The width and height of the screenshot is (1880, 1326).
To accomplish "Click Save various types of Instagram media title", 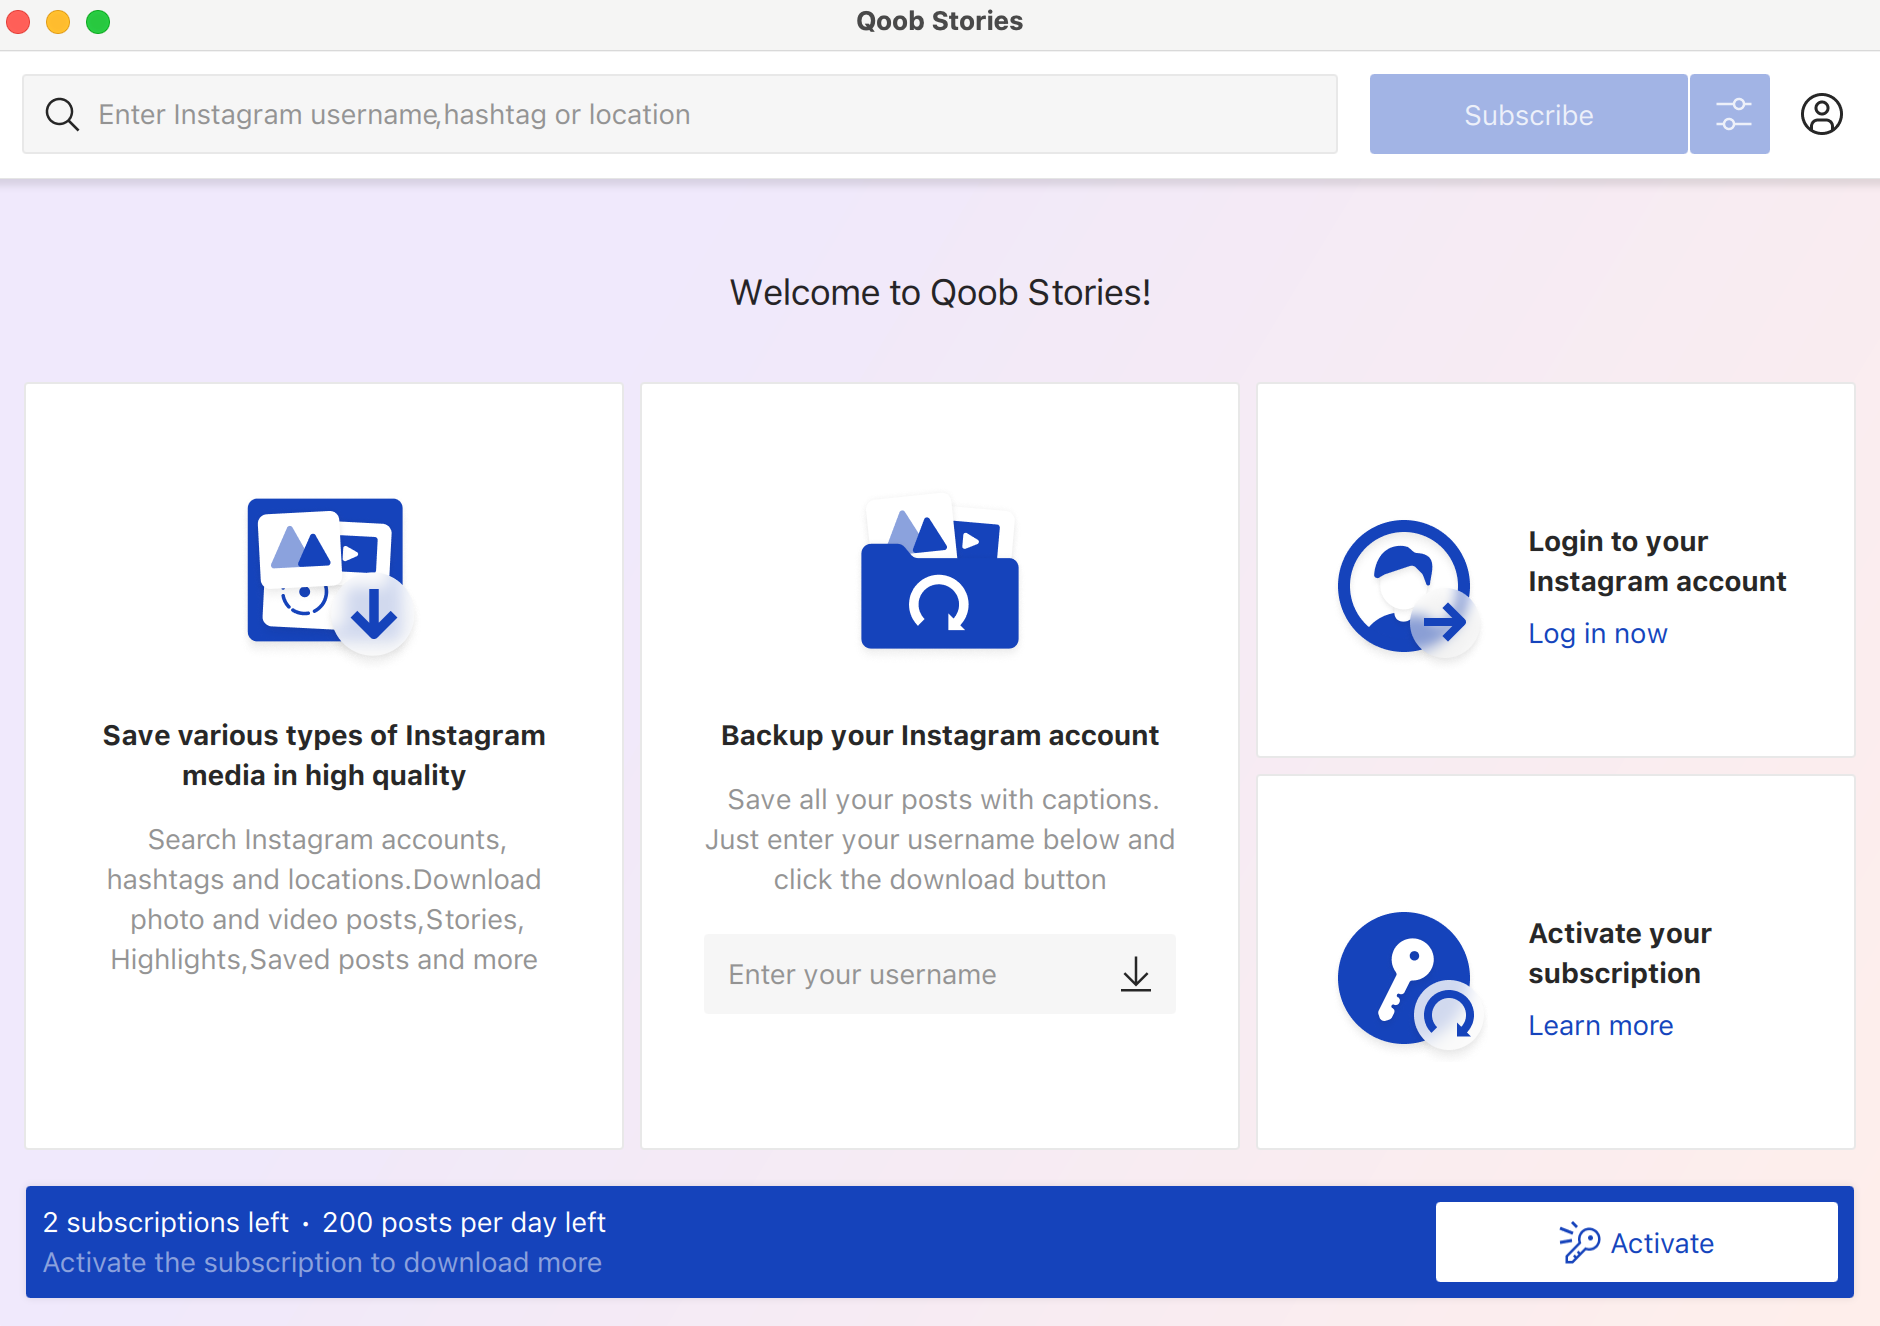I will 324,755.
